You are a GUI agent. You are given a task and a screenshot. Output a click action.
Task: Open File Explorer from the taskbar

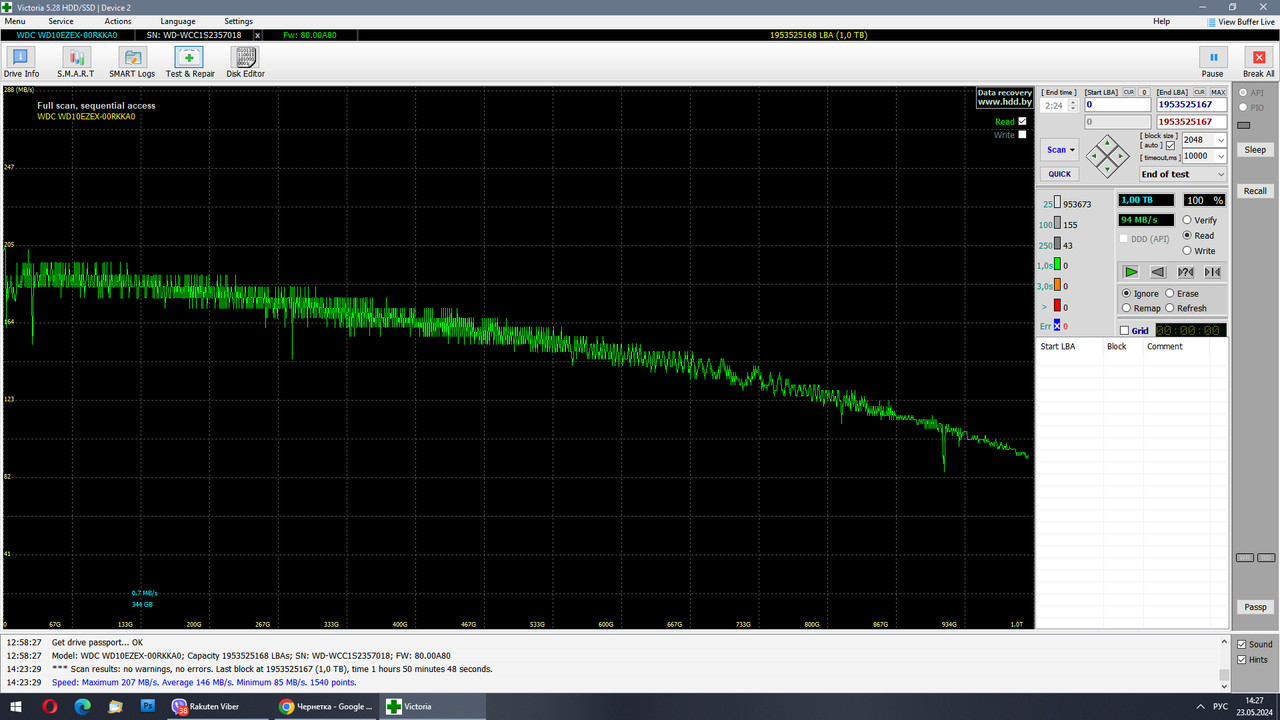[x=115, y=706]
